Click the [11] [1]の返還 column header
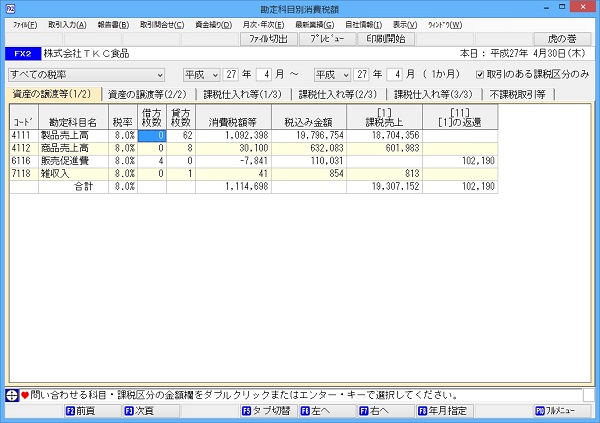 [460, 117]
